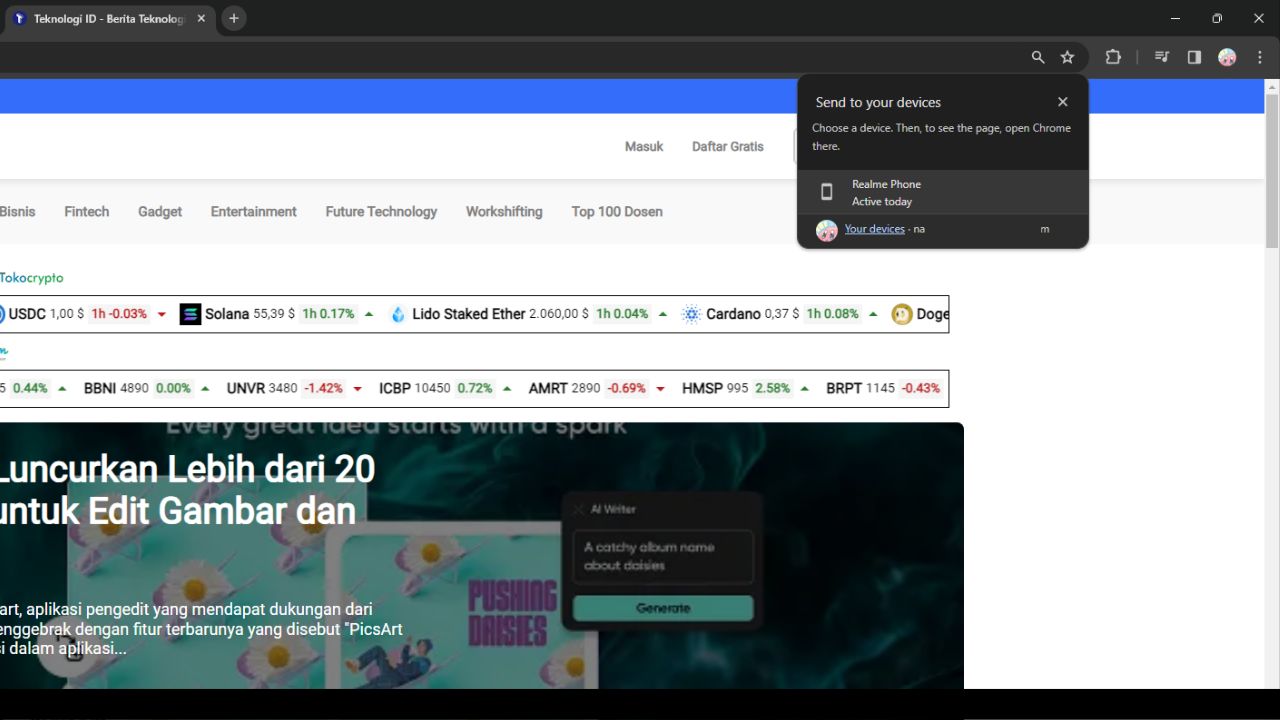
Task: Open the Chrome profile avatar
Action: pos(1227,57)
